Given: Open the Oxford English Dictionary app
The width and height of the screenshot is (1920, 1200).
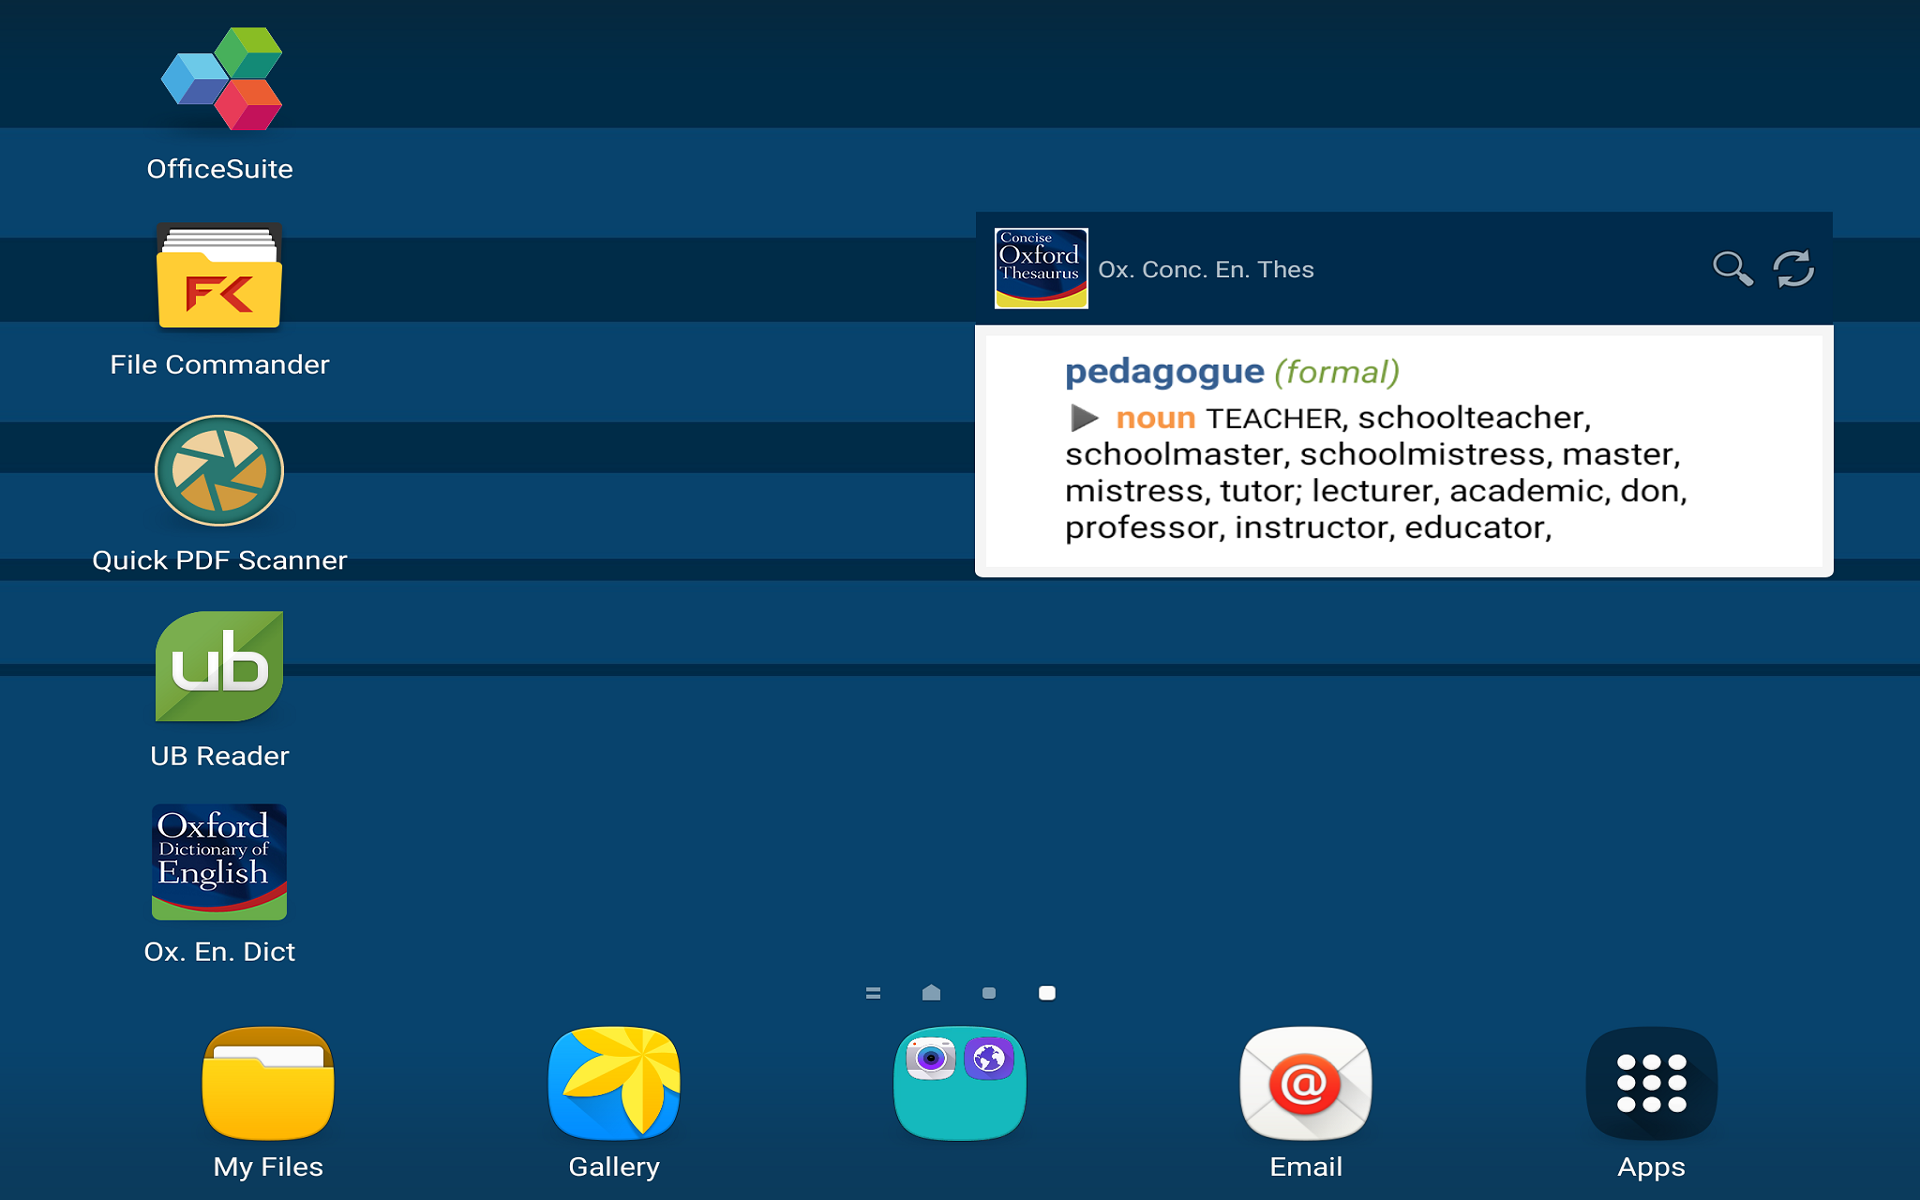Looking at the screenshot, I should 219,862.
